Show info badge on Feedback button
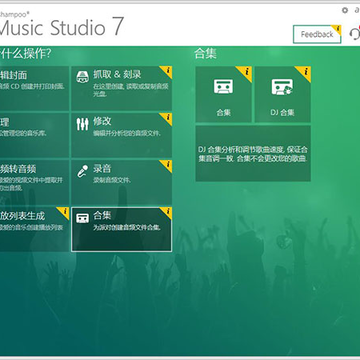 (x=337, y=29)
